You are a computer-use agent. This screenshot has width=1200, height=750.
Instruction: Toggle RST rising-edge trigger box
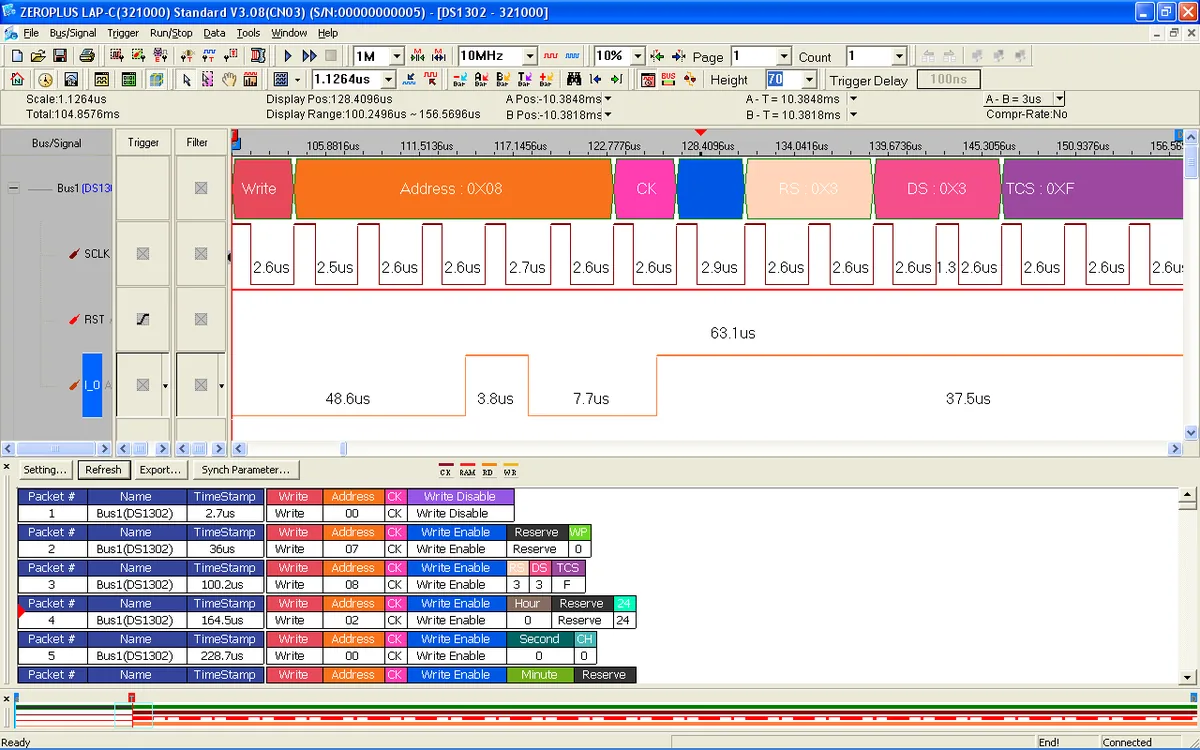[143, 319]
